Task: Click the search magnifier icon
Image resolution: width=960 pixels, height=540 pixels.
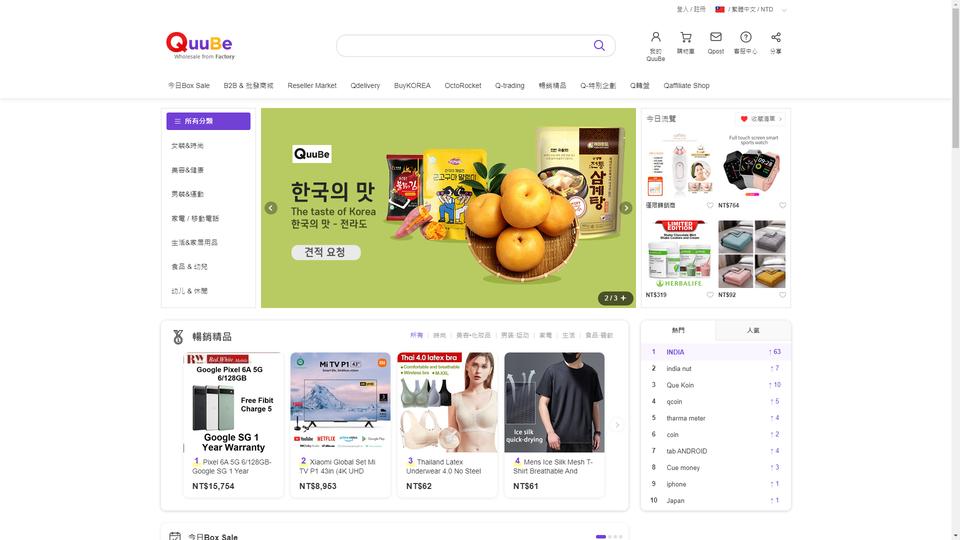Action: (599, 45)
